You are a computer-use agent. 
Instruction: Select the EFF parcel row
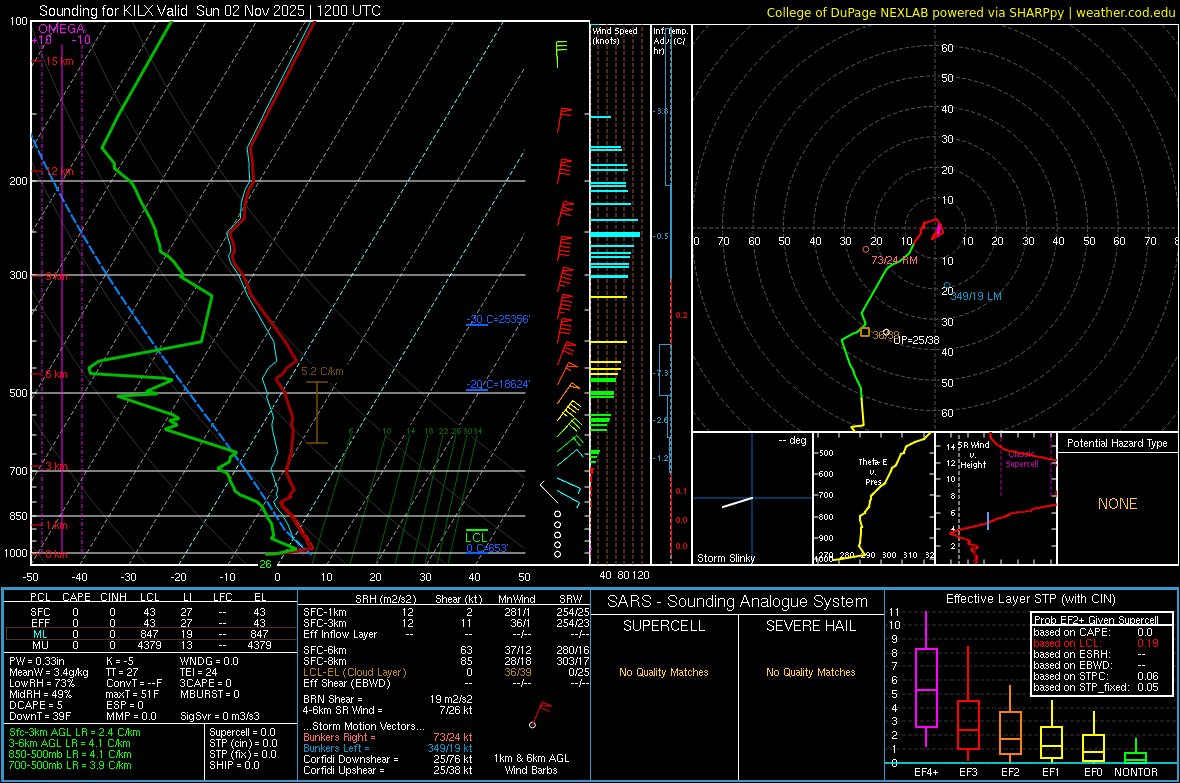150,623
